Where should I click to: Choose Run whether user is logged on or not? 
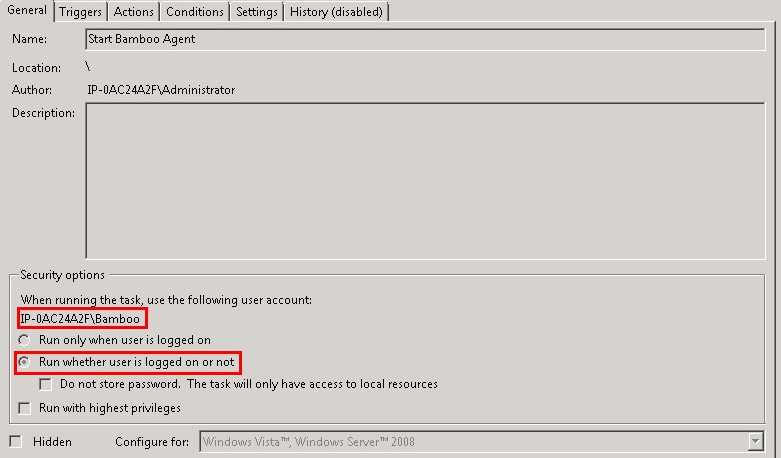[25, 361]
